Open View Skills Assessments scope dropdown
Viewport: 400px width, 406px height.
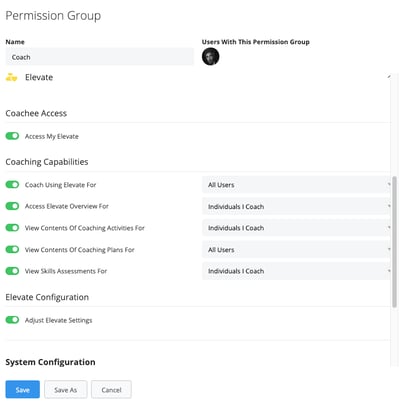pos(296,271)
